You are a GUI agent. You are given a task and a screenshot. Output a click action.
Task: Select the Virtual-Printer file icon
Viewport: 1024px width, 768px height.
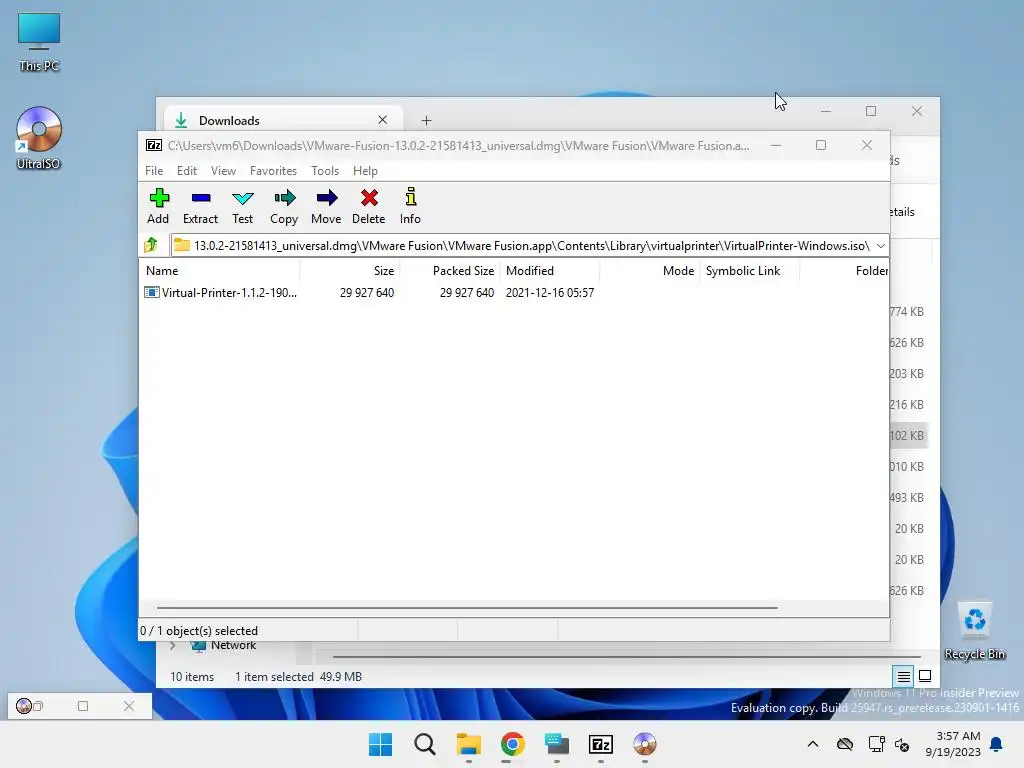point(152,293)
